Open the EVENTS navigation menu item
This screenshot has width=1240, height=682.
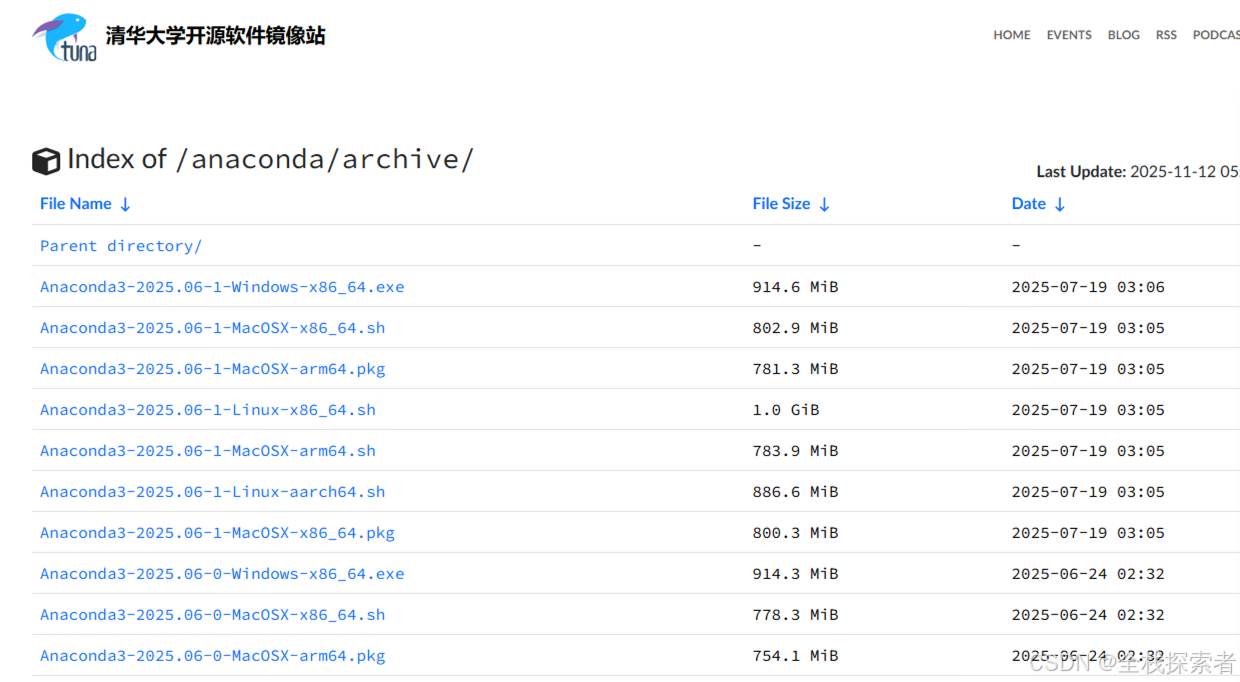click(x=1069, y=35)
